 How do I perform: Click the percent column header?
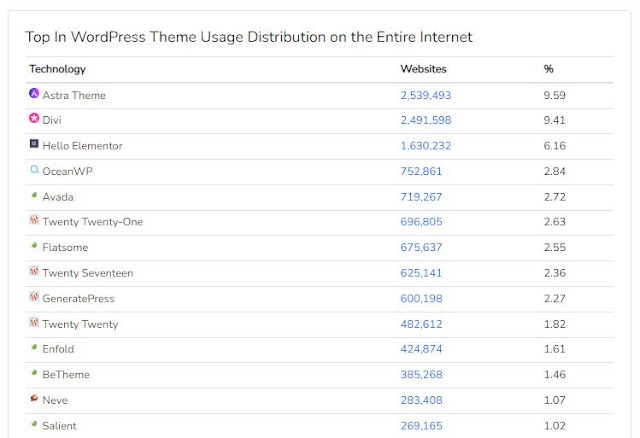click(x=548, y=69)
